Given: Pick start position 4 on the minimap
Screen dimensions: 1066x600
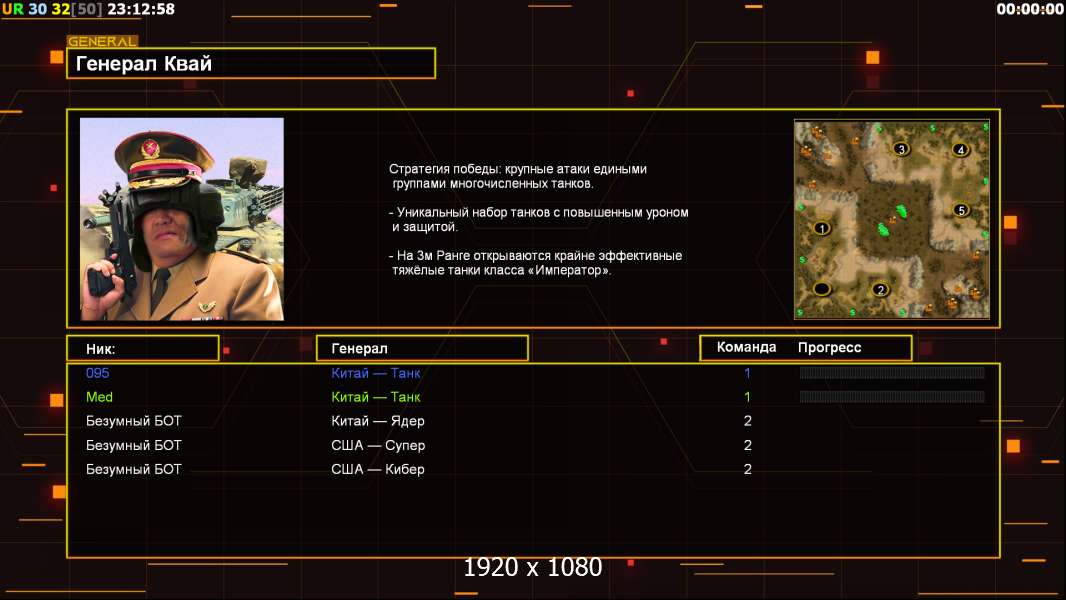Looking at the screenshot, I should (x=960, y=149).
